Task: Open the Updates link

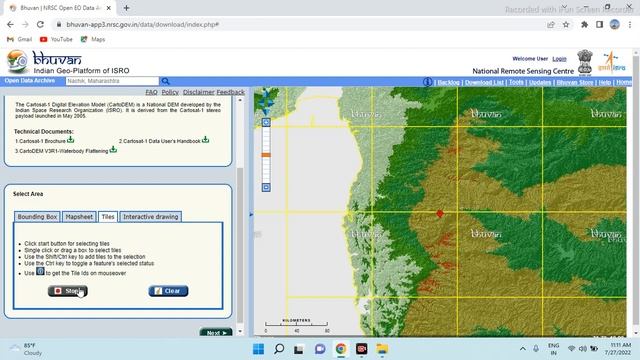Action: (x=540, y=82)
